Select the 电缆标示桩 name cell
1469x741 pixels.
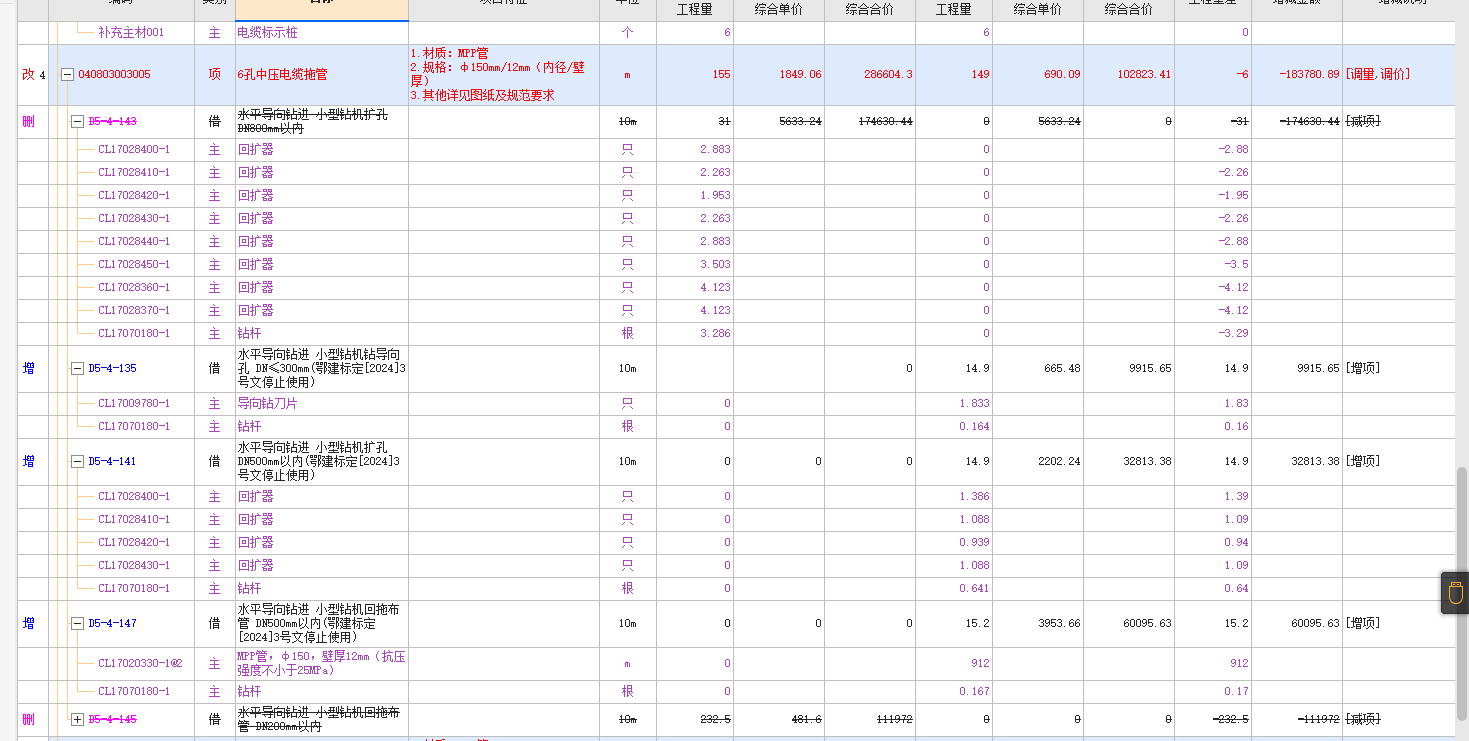coord(322,33)
